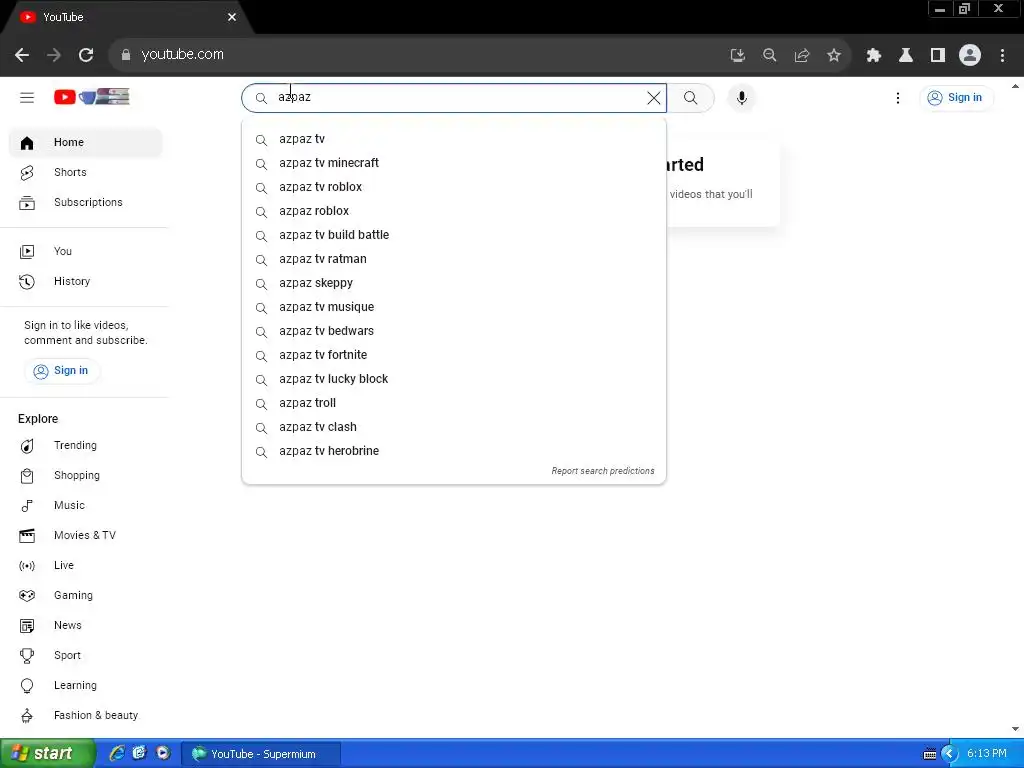1024x768 pixels.
Task: Open Gaming under Explore
Action: [86, 596]
